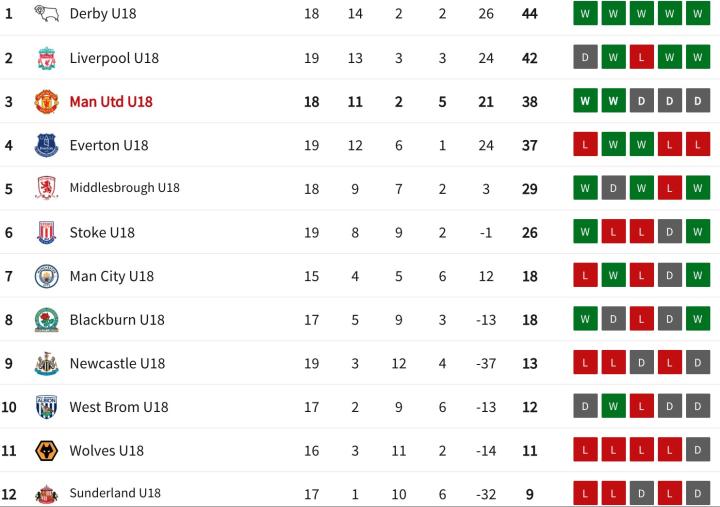Click the Liverpool U18 club crest
Viewport: 720px width, 507px height.
[46, 58]
